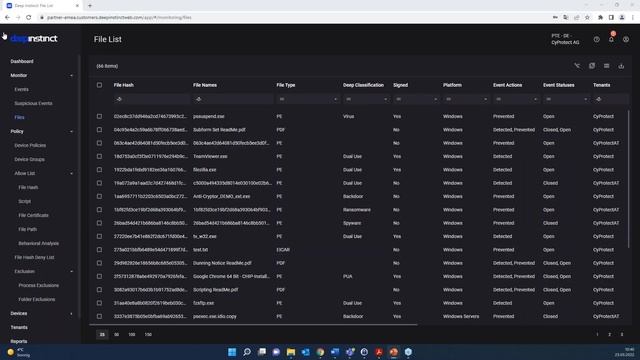Collapse the Policy section chevron
Viewport: 640px width, 360px height.
click(71, 131)
